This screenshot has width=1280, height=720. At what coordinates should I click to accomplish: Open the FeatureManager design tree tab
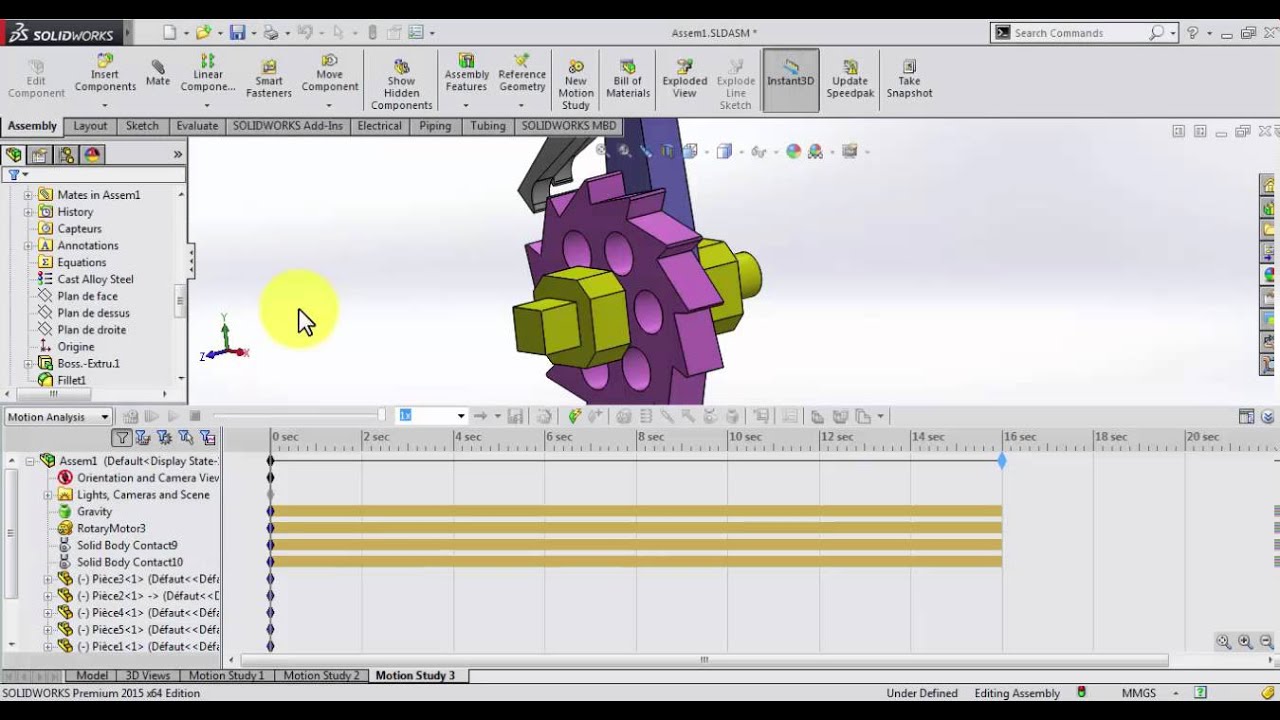click(13, 155)
